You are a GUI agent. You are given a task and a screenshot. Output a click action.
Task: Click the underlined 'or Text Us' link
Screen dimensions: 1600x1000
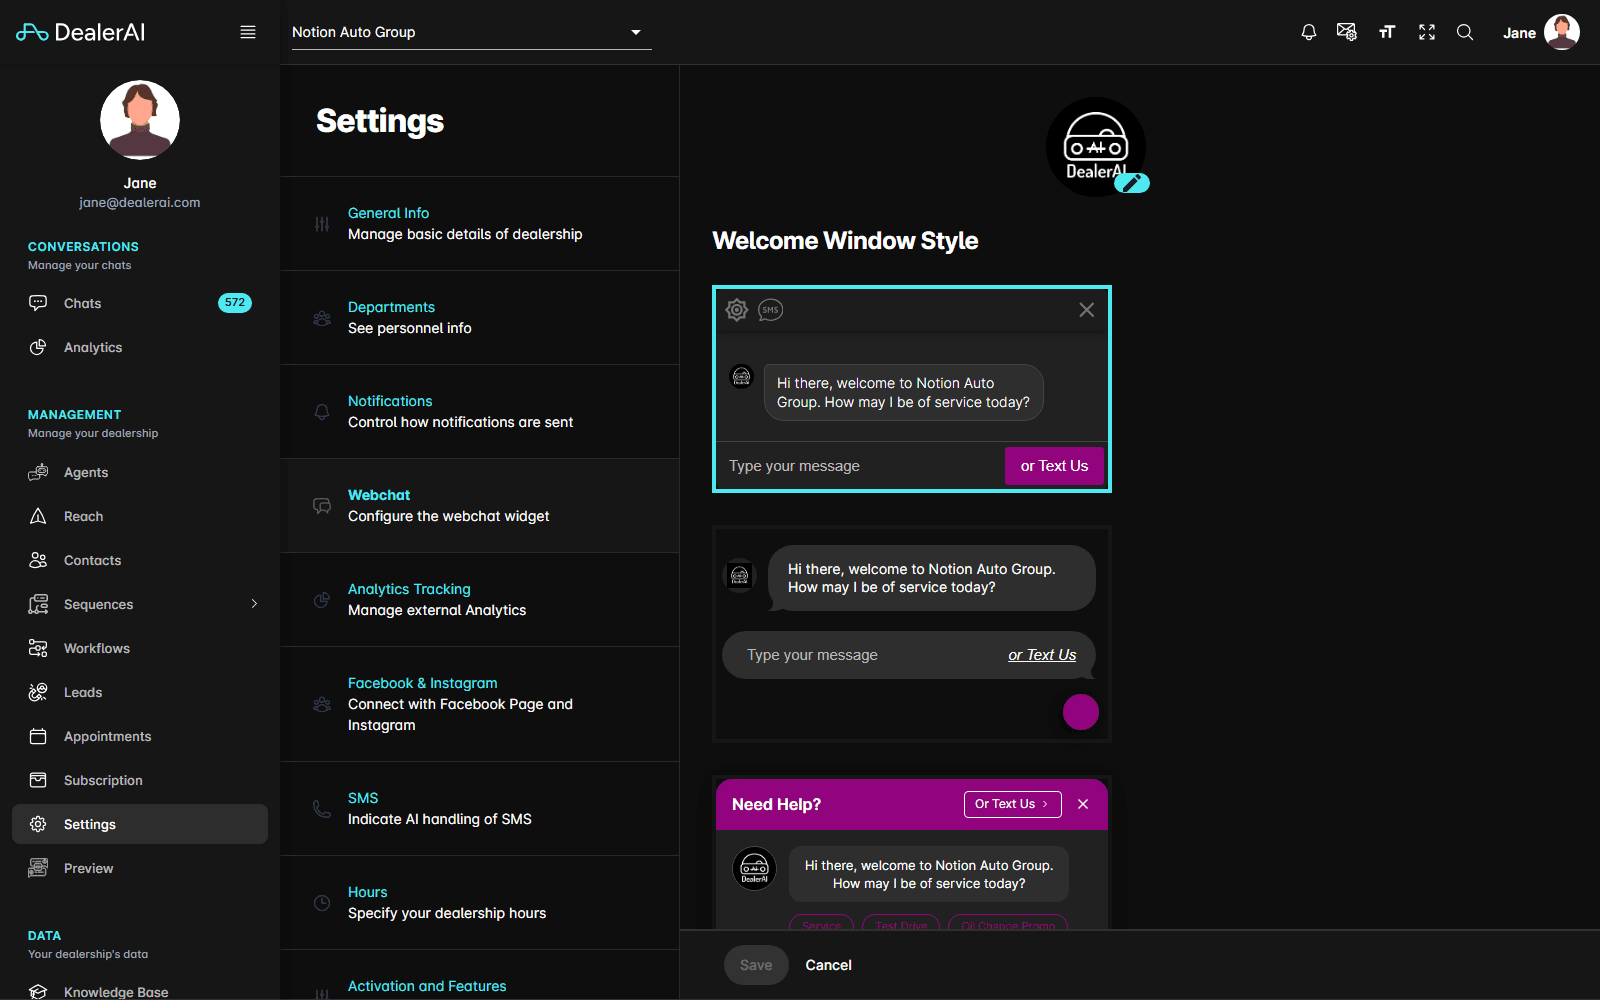[1042, 655]
